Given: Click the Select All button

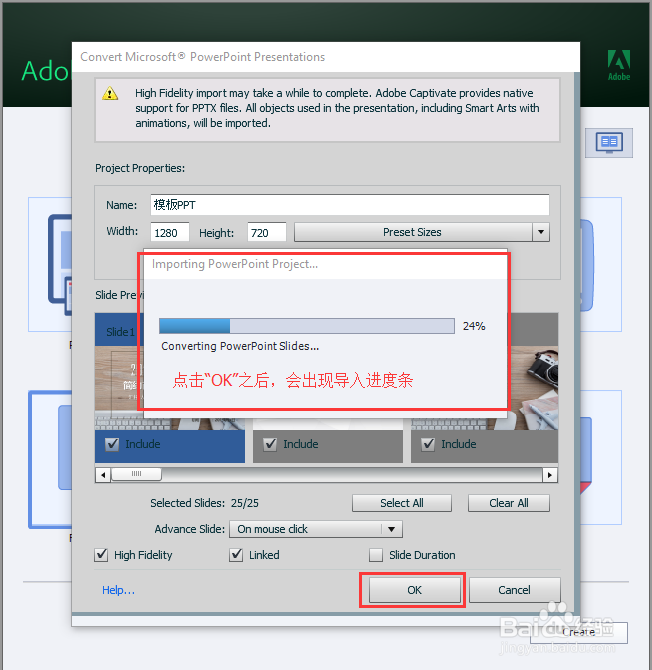Looking at the screenshot, I should click(402, 503).
